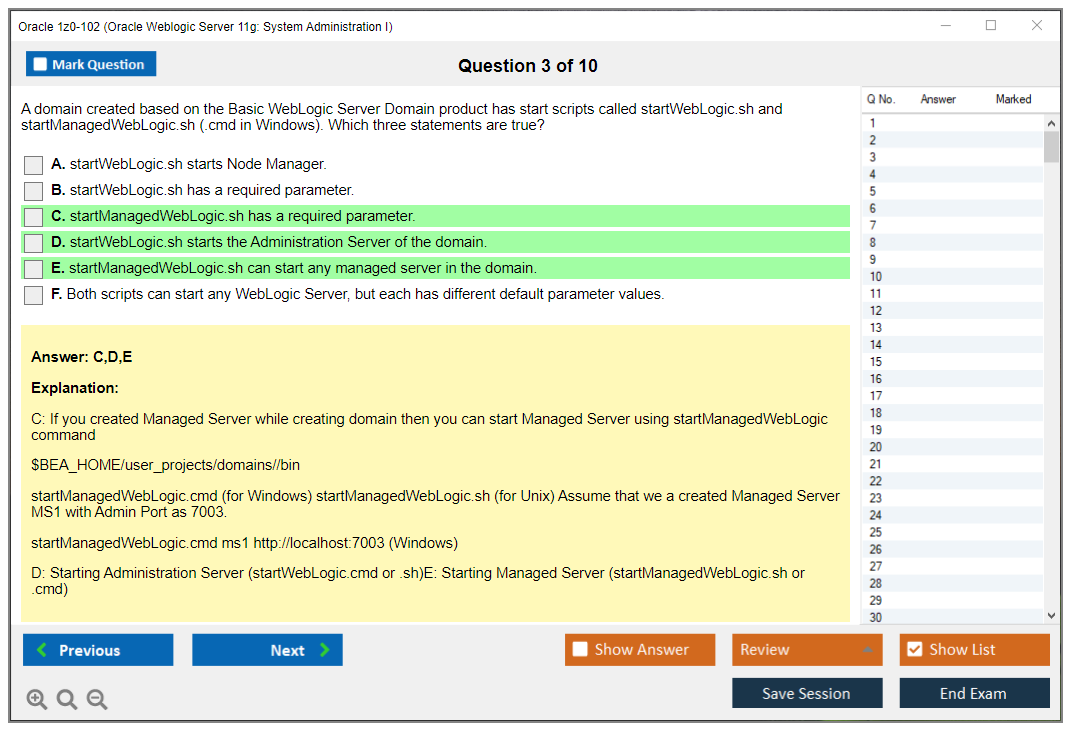Select question 9 in the list
1075x735 pixels.
[952, 260]
